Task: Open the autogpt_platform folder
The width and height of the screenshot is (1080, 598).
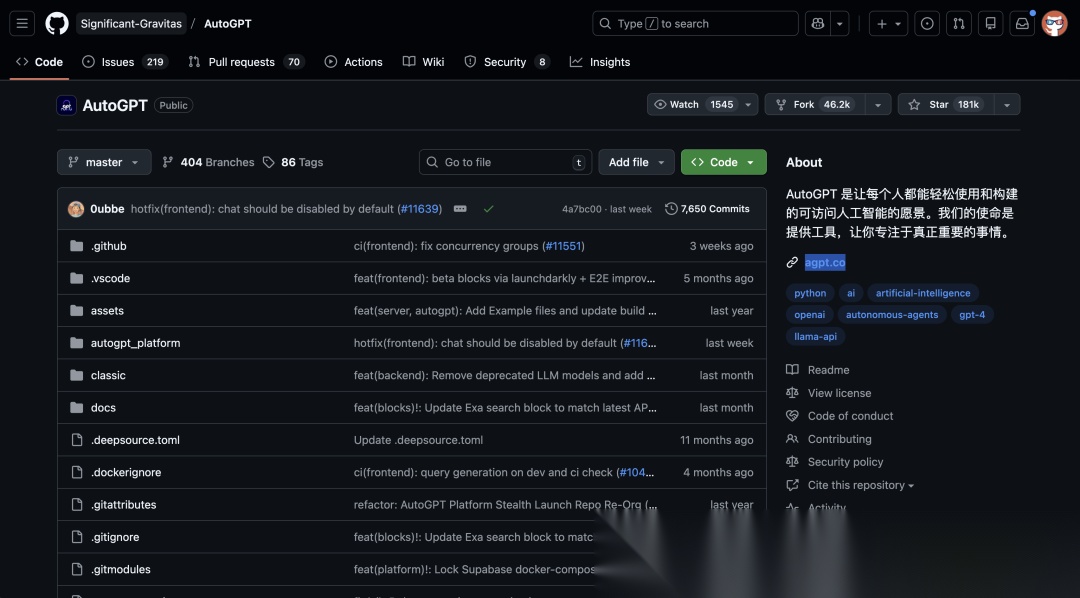Action: pyautogui.click(x=136, y=343)
